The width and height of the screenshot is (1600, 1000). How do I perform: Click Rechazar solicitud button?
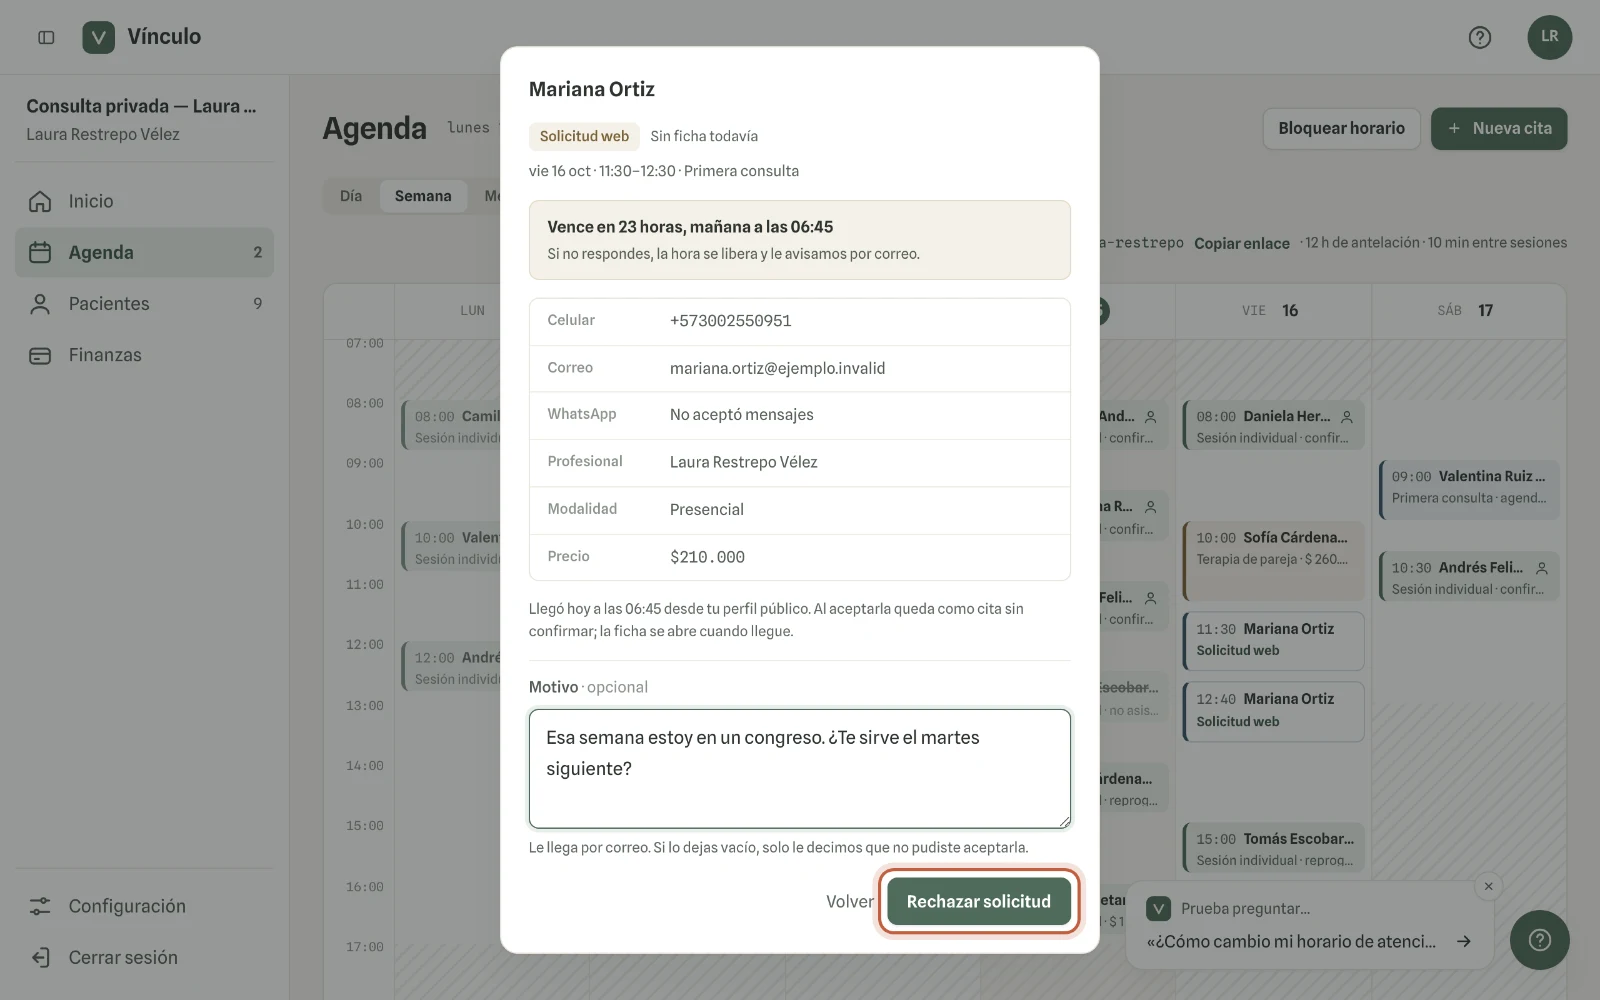pyautogui.click(x=978, y=901)
